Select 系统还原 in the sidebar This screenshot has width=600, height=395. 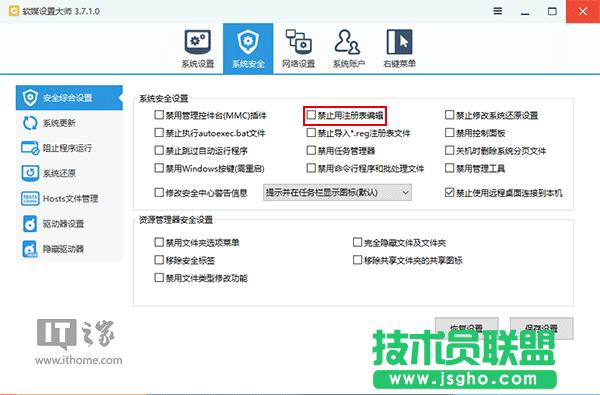69,173
